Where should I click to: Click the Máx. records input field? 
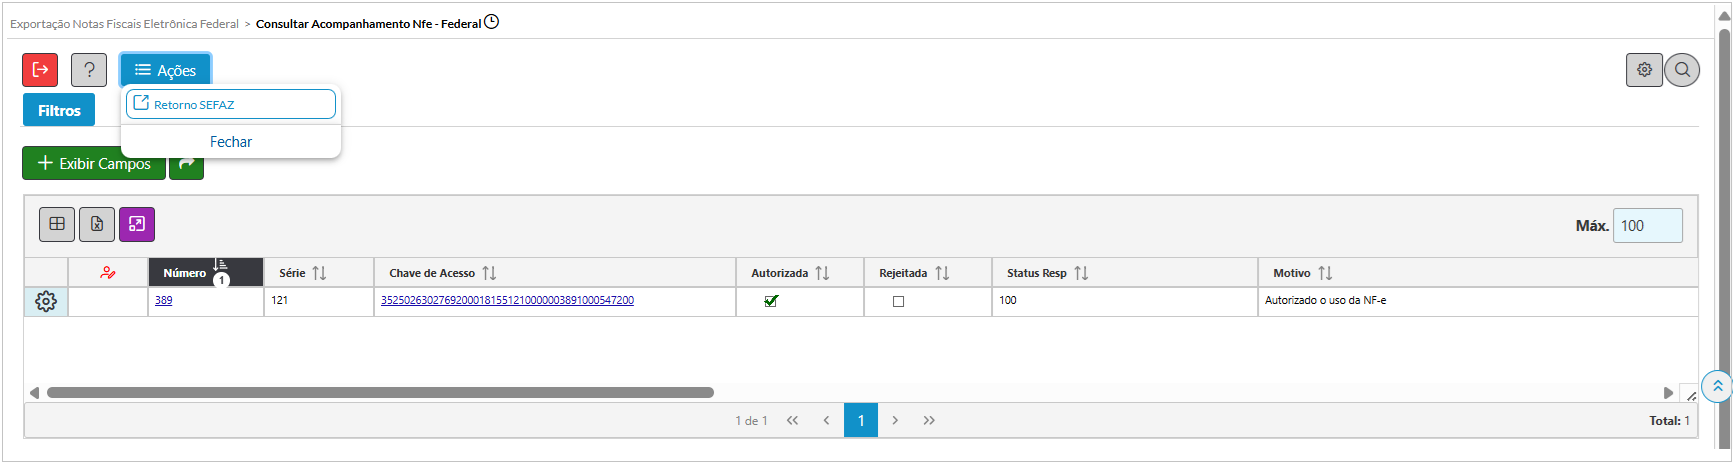point(1647,225)
